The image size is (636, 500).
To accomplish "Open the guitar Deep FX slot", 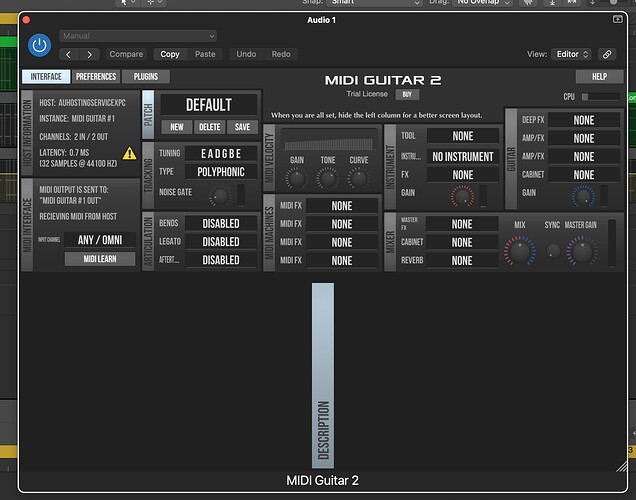I will 584,120.
